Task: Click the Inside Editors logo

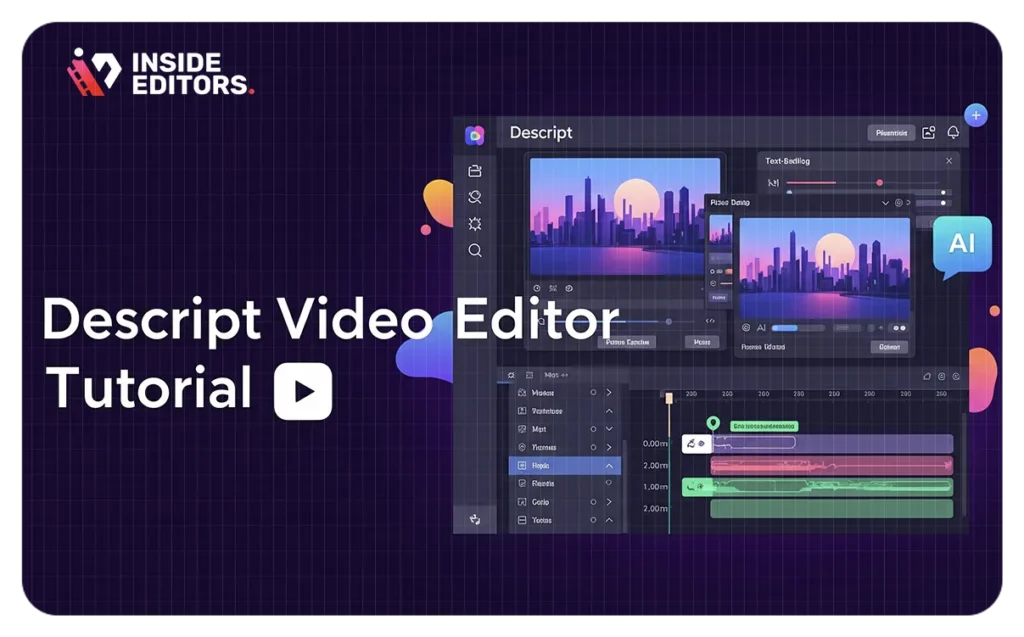Action: (161, 73)
